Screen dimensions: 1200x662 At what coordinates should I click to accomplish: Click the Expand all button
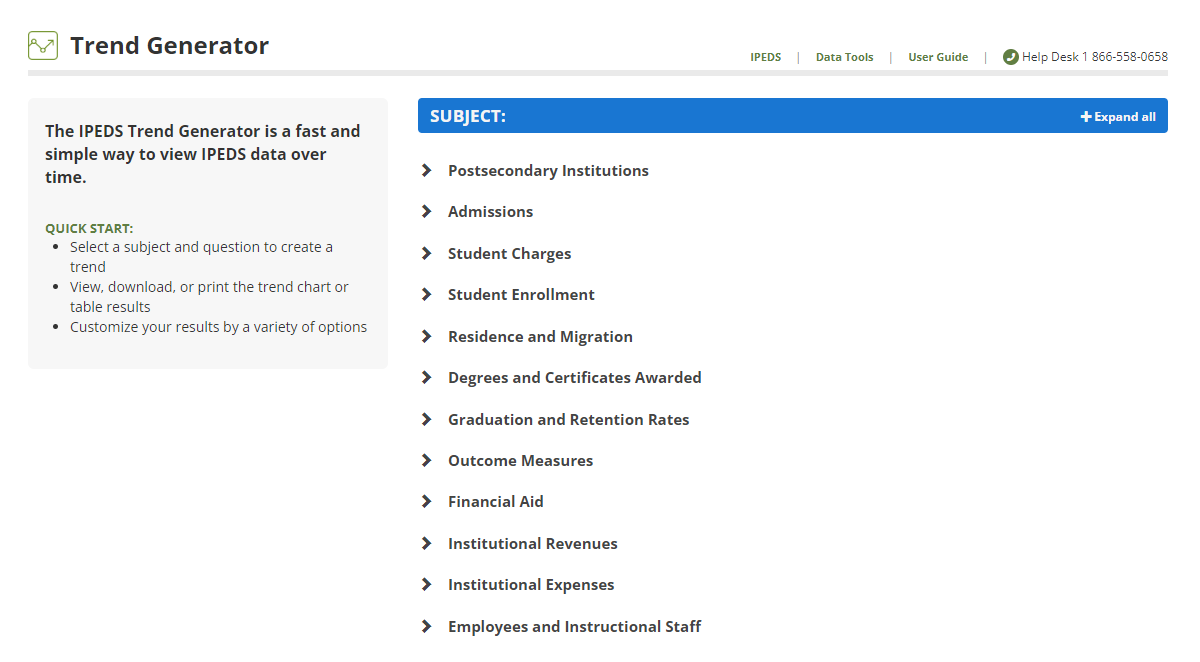1118,117
